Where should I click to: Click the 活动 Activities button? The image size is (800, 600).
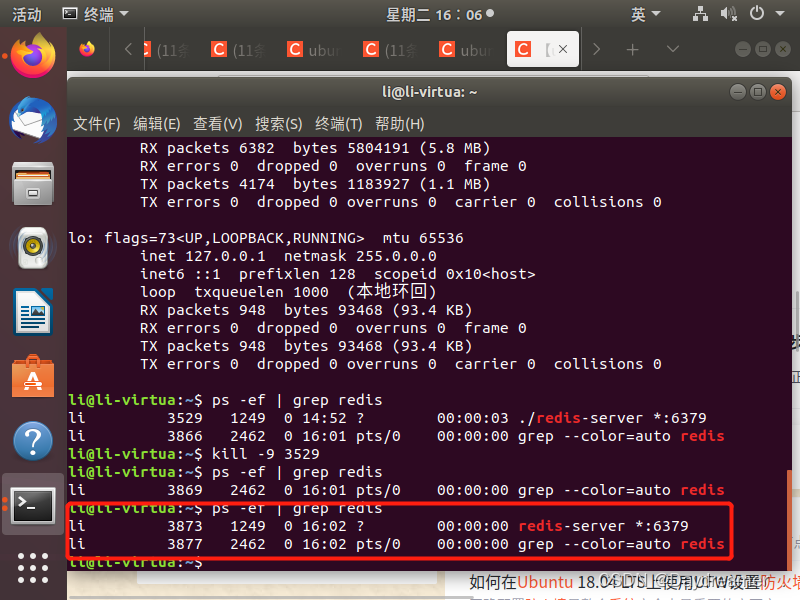click(25, 14)
